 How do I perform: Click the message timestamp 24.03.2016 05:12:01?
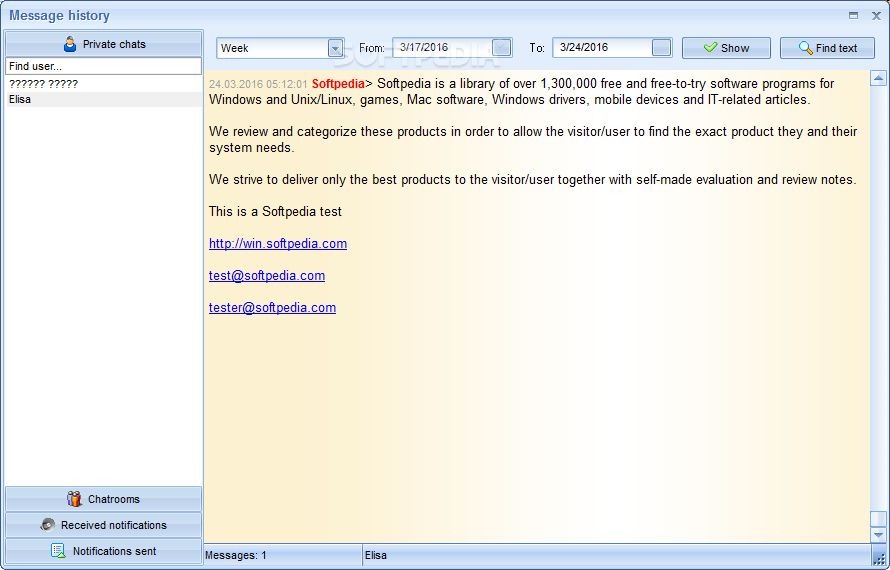pyautogui.click(x=258, y=84)
